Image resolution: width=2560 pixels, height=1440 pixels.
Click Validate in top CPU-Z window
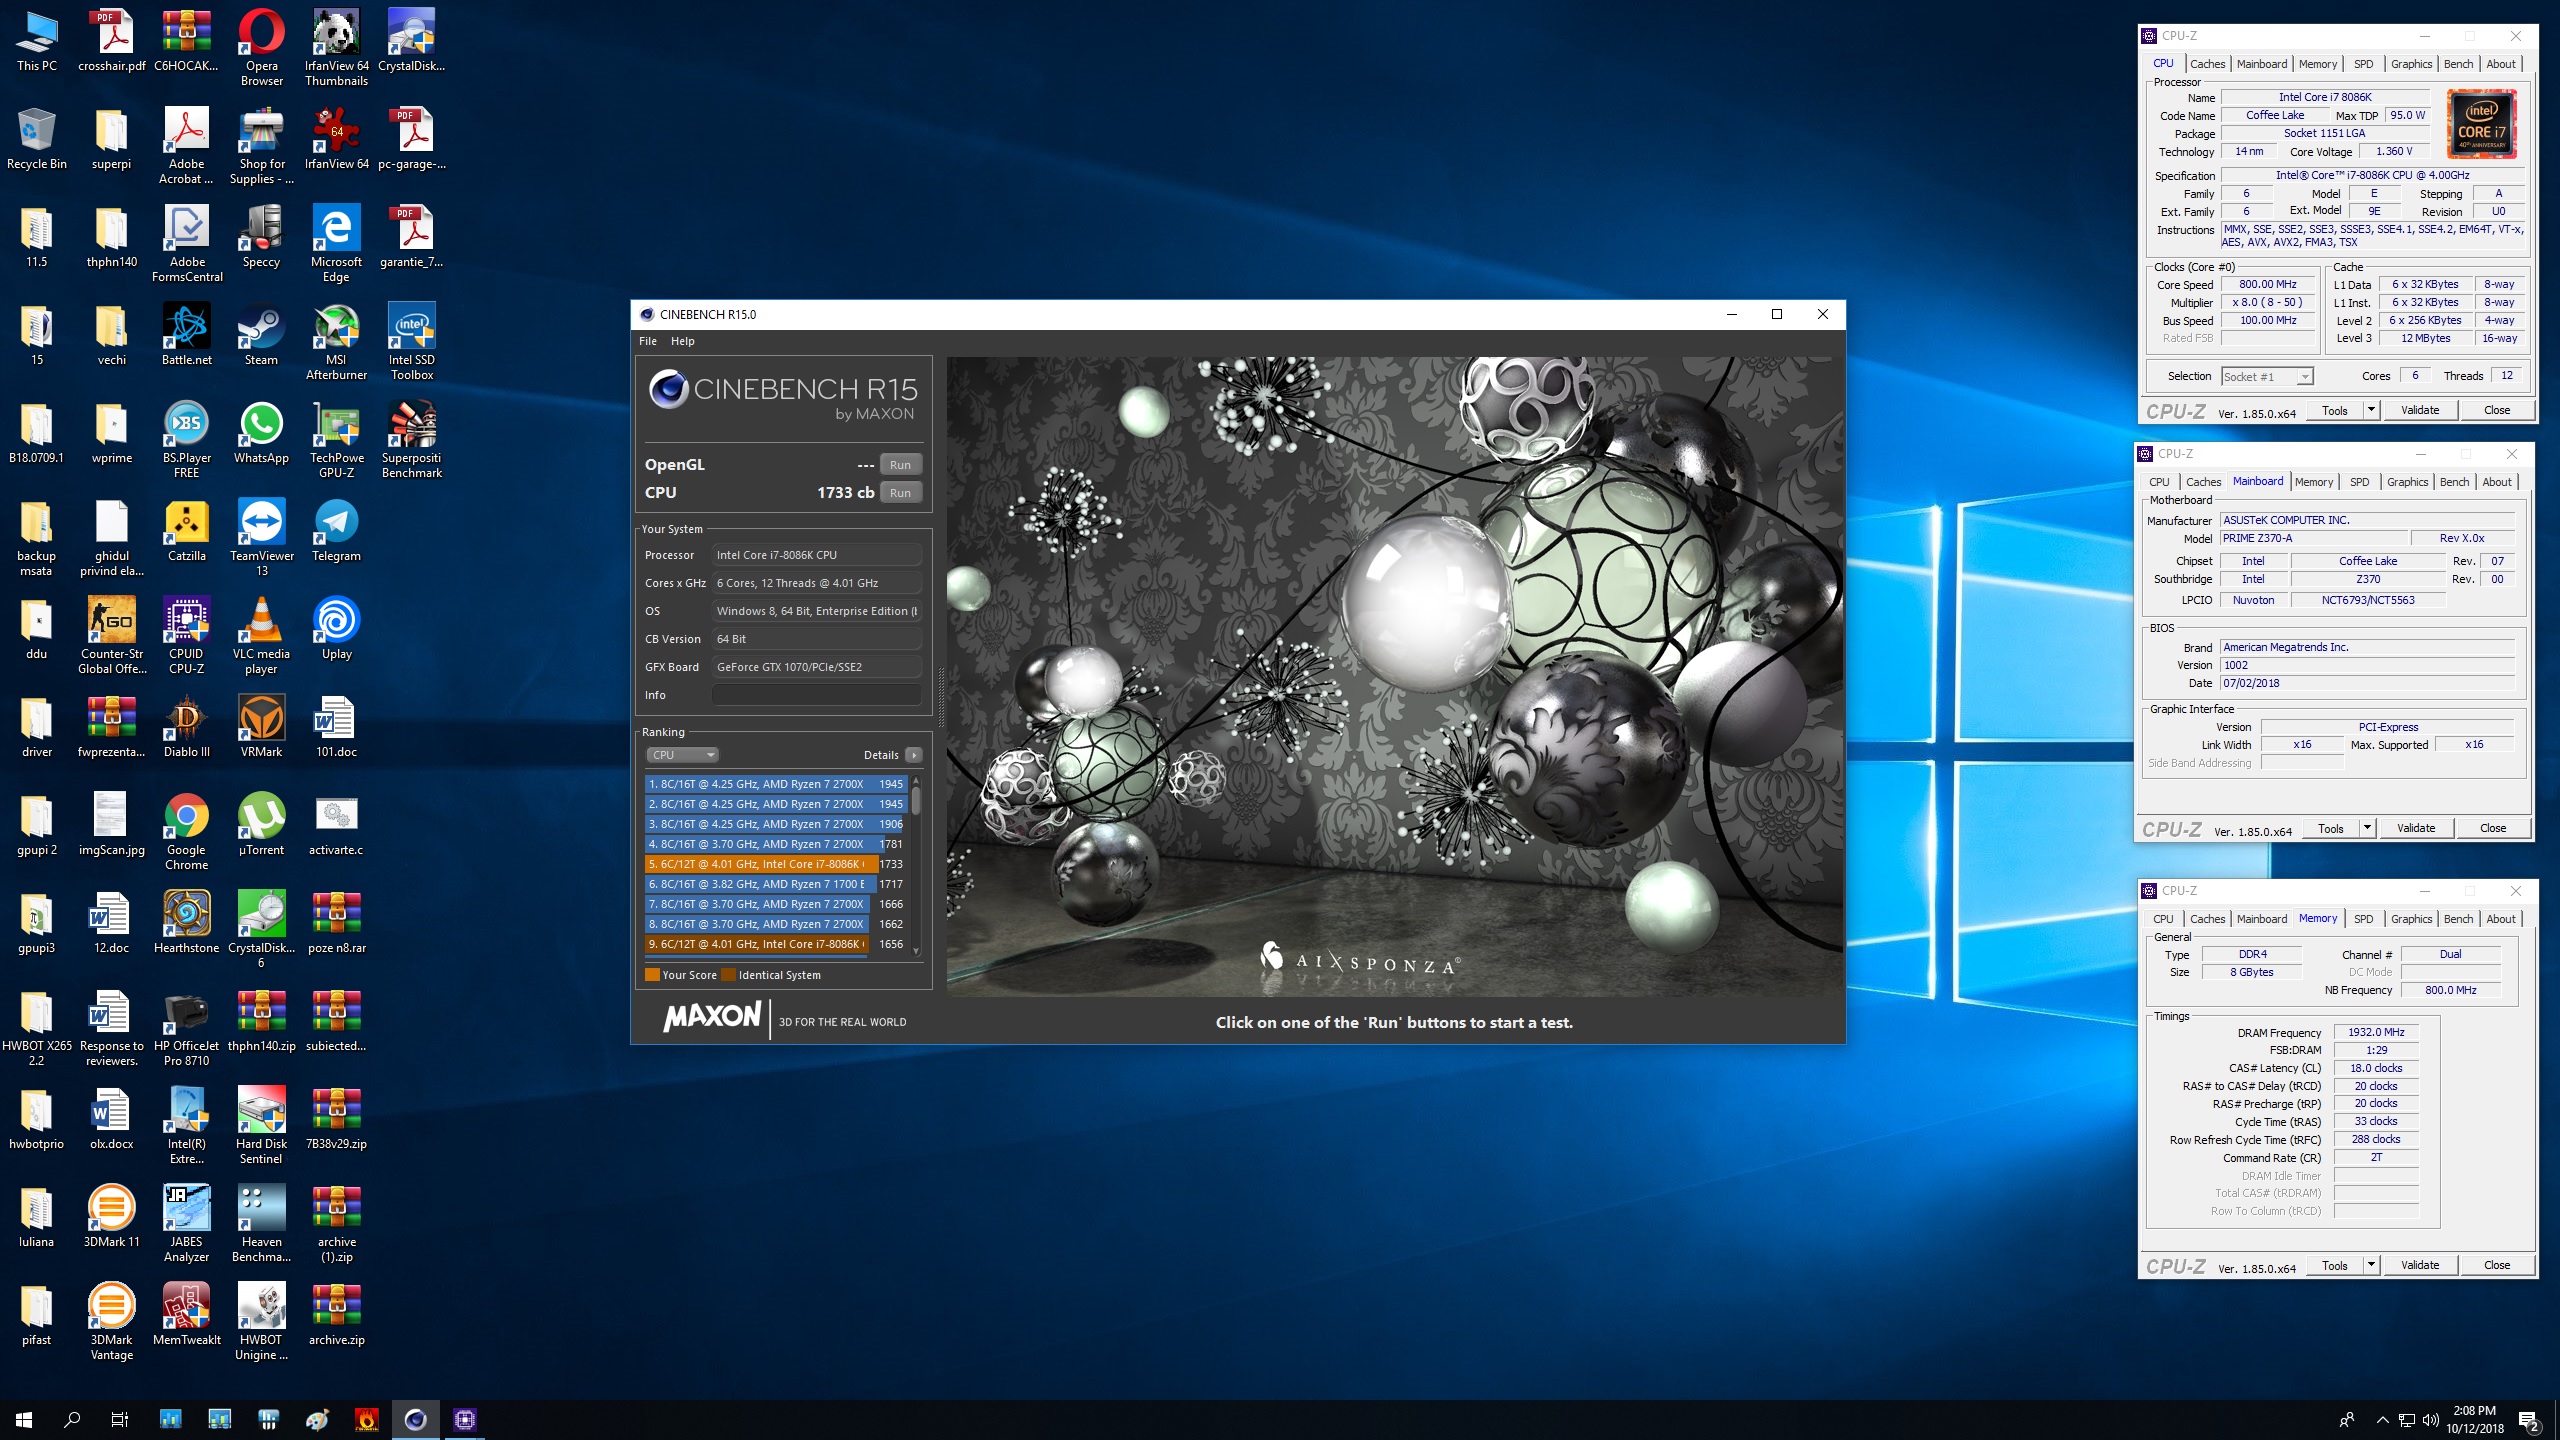pyautogui.click(x=2420, y=410)
